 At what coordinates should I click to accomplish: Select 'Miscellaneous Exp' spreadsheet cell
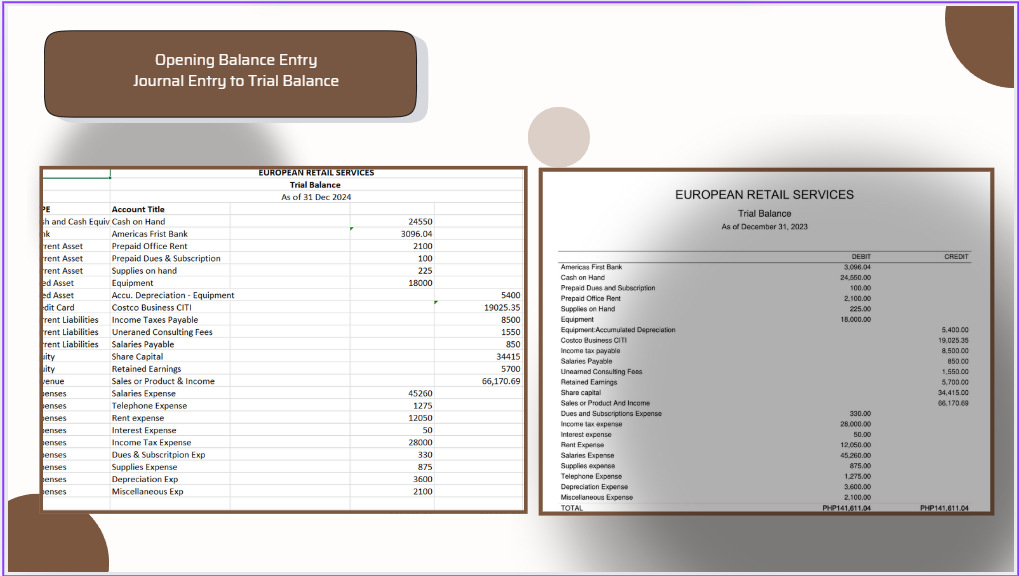[148, 493]
